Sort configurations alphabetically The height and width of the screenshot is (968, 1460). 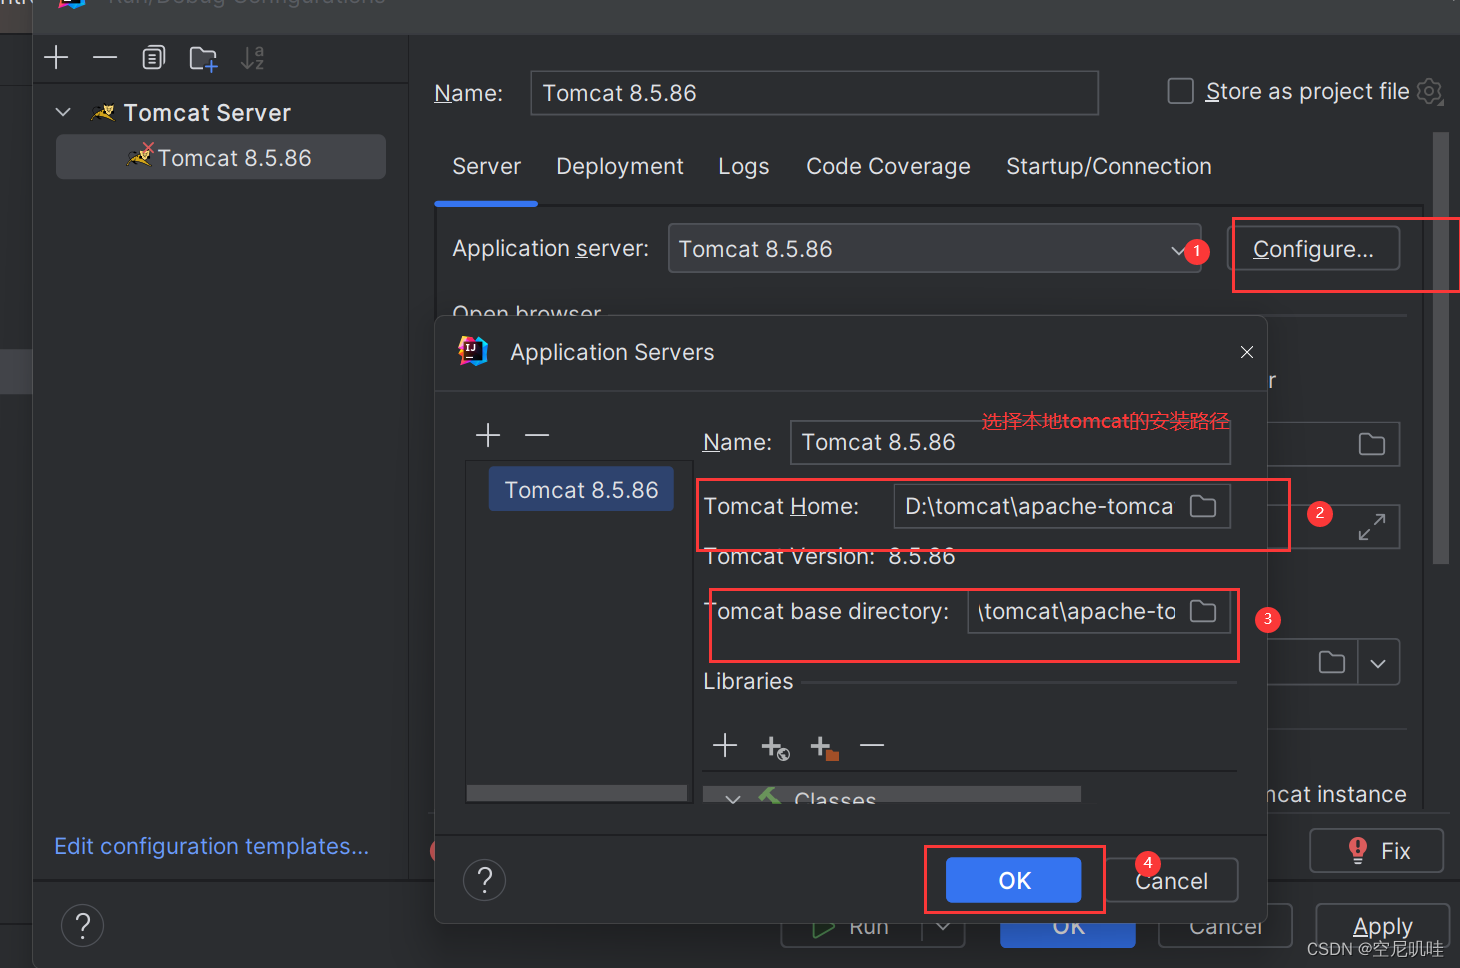(252, 57)
